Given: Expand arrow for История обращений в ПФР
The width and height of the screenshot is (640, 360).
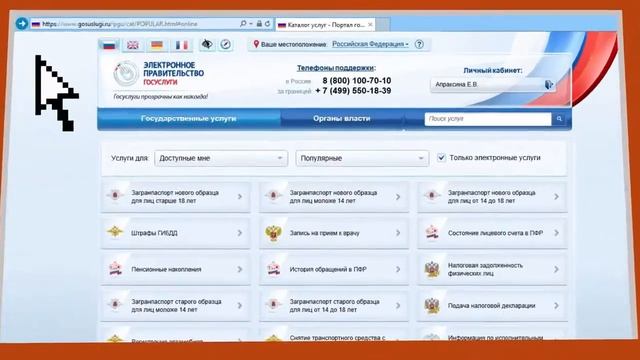Looking at the screenshot, I should tap(398, 269).
